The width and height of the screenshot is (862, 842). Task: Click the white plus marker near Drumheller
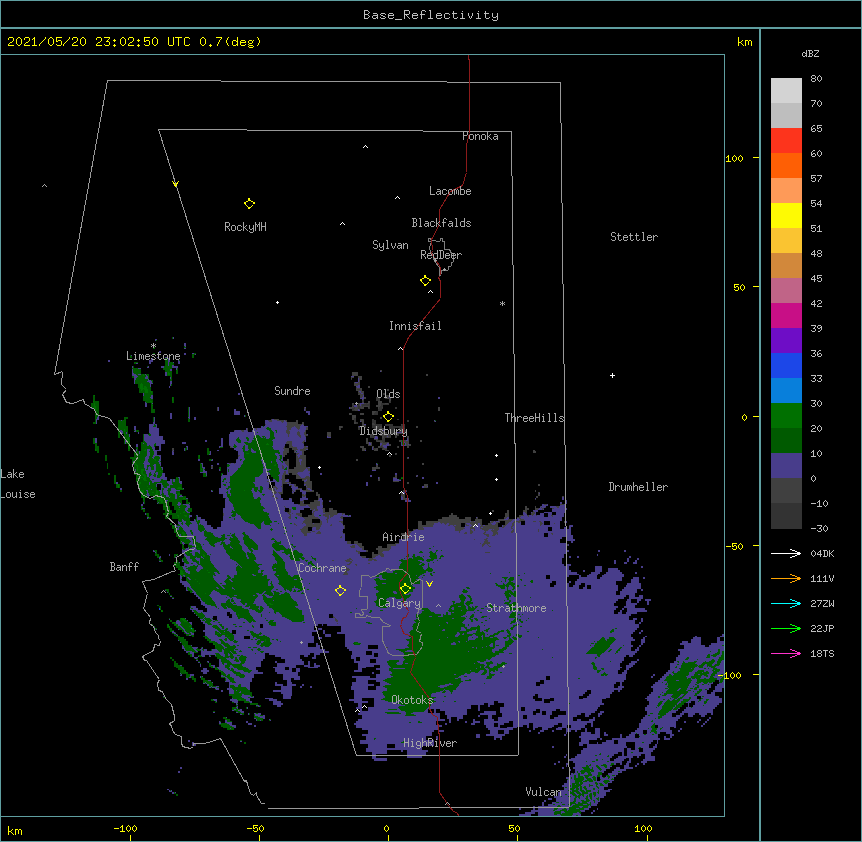(x=612, y=375)
